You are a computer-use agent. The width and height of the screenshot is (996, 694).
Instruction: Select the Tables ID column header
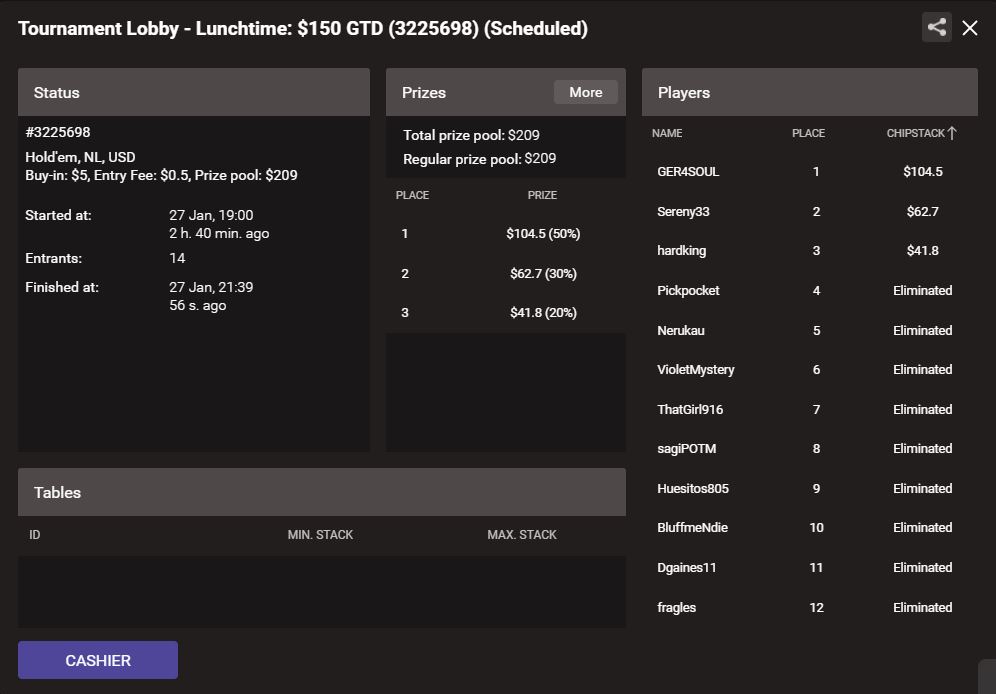click(x=34, y=535)
